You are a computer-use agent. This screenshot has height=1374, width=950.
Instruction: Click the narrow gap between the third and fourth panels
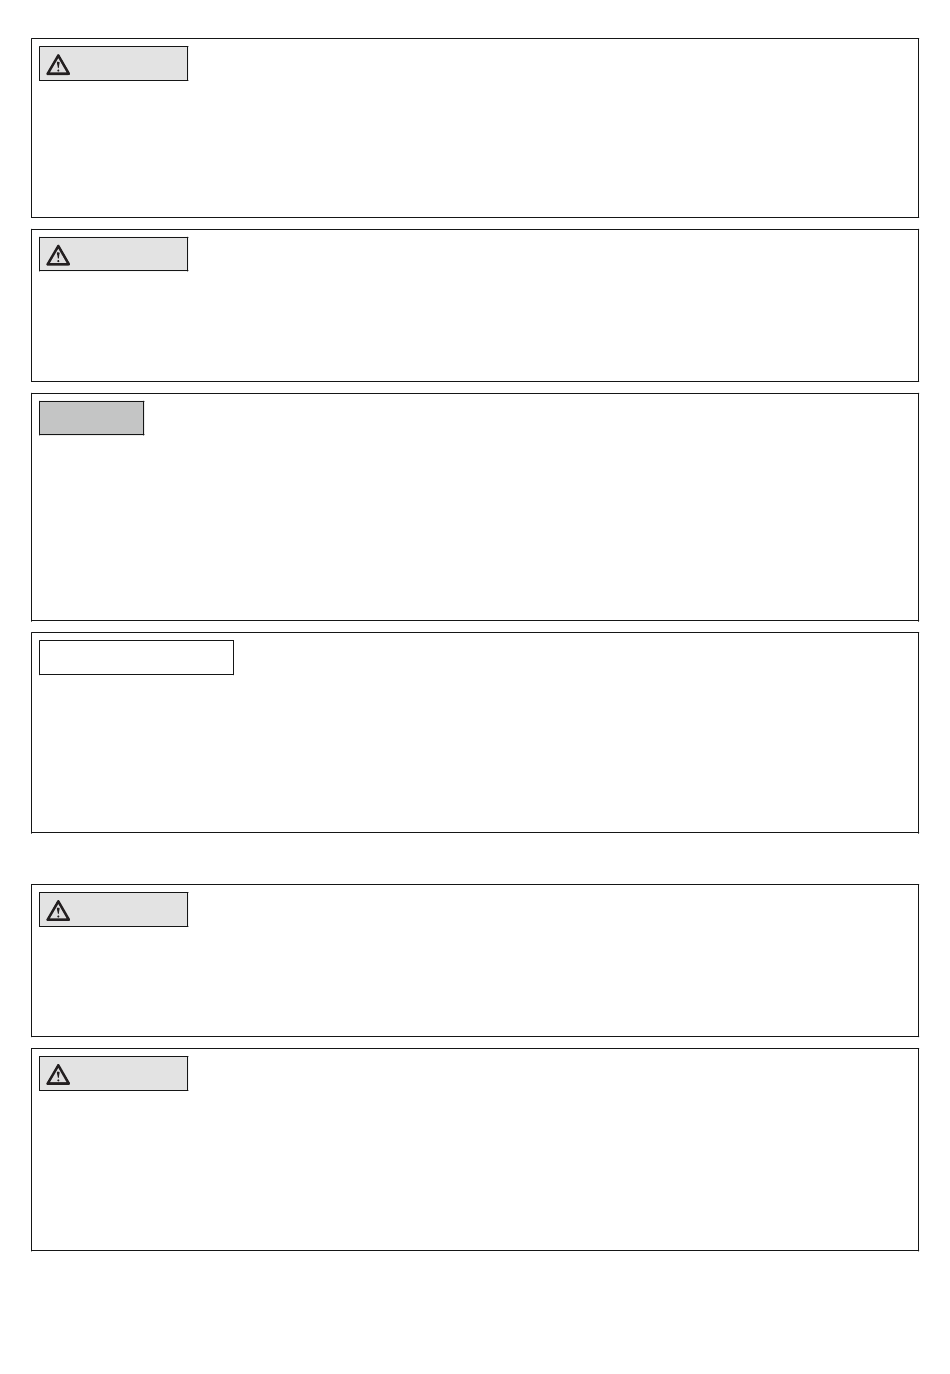point(475,627)
